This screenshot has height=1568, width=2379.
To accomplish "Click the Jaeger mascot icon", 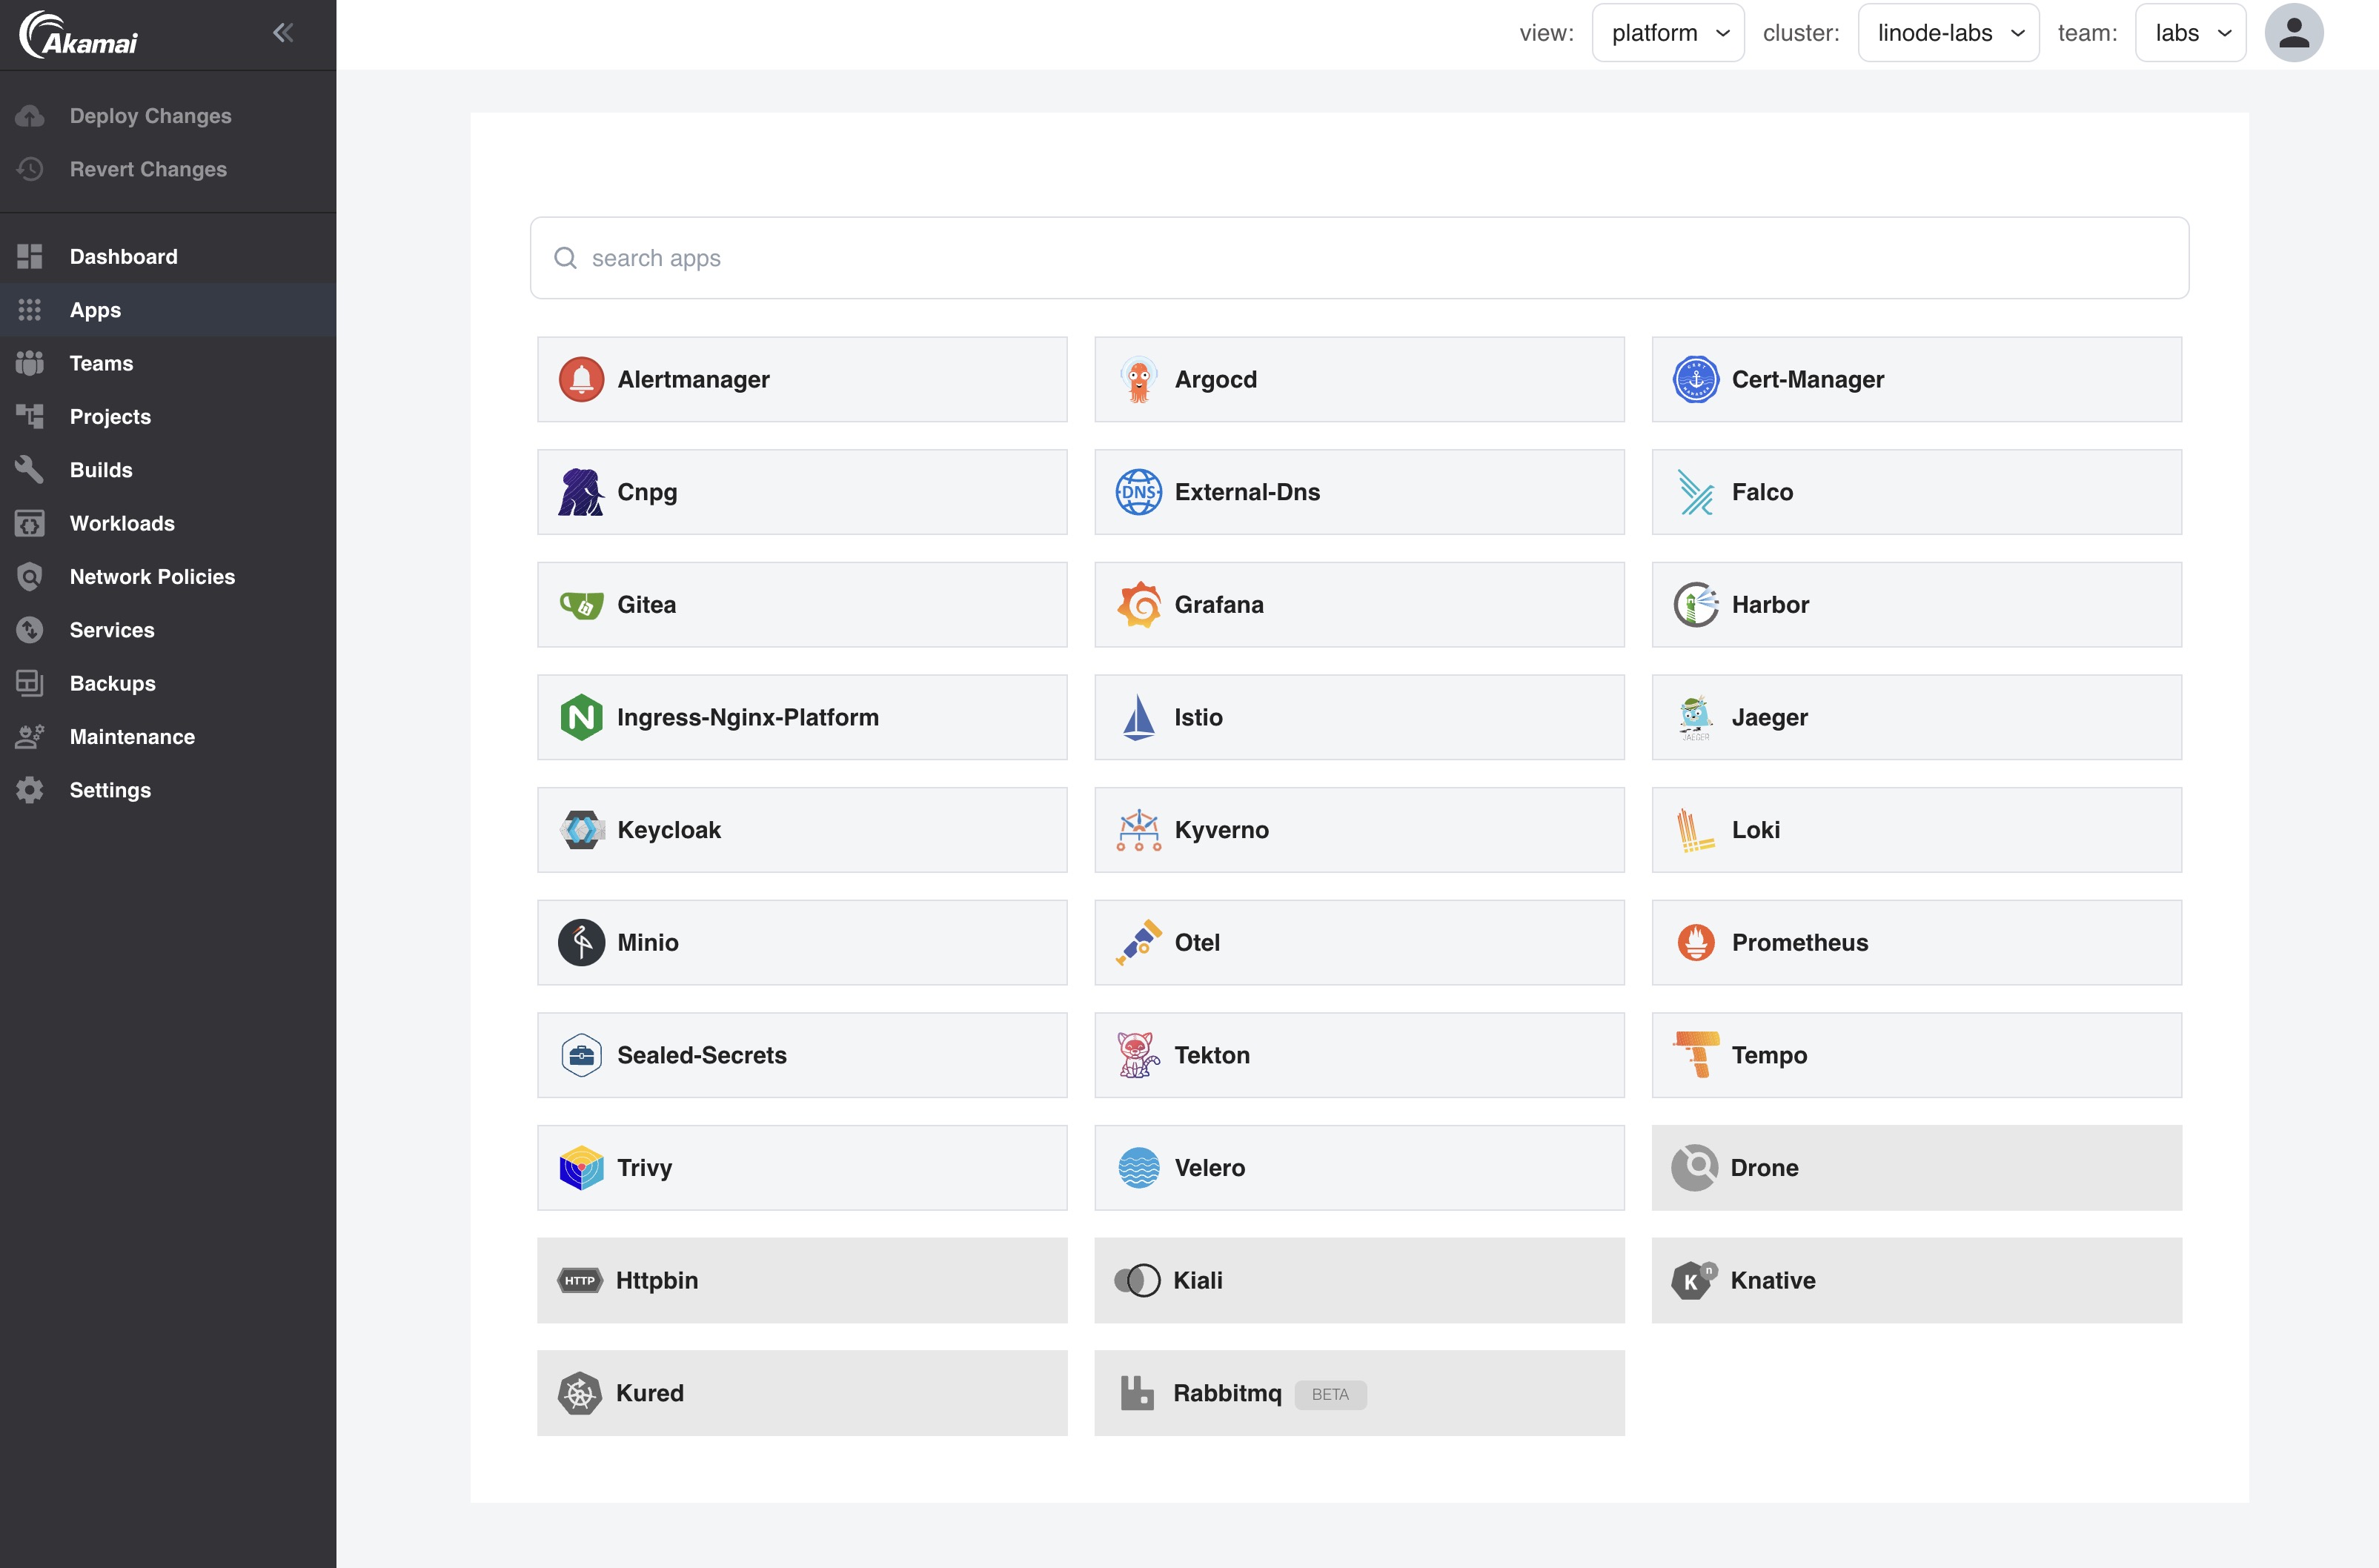I will click(1695, 717).
